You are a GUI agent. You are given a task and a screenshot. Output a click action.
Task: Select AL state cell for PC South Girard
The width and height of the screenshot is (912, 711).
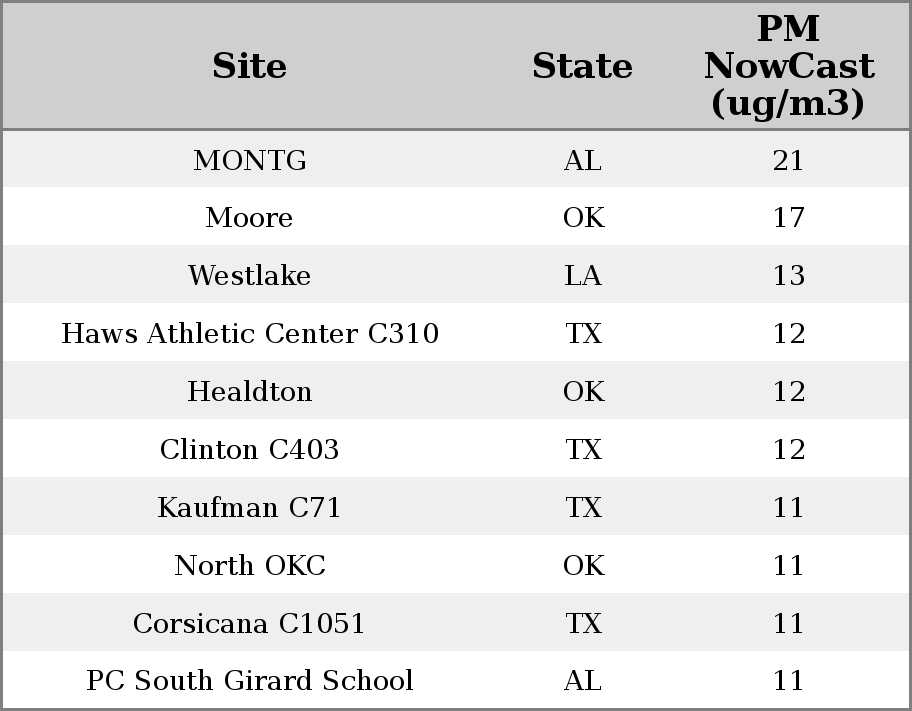(583, 680)
